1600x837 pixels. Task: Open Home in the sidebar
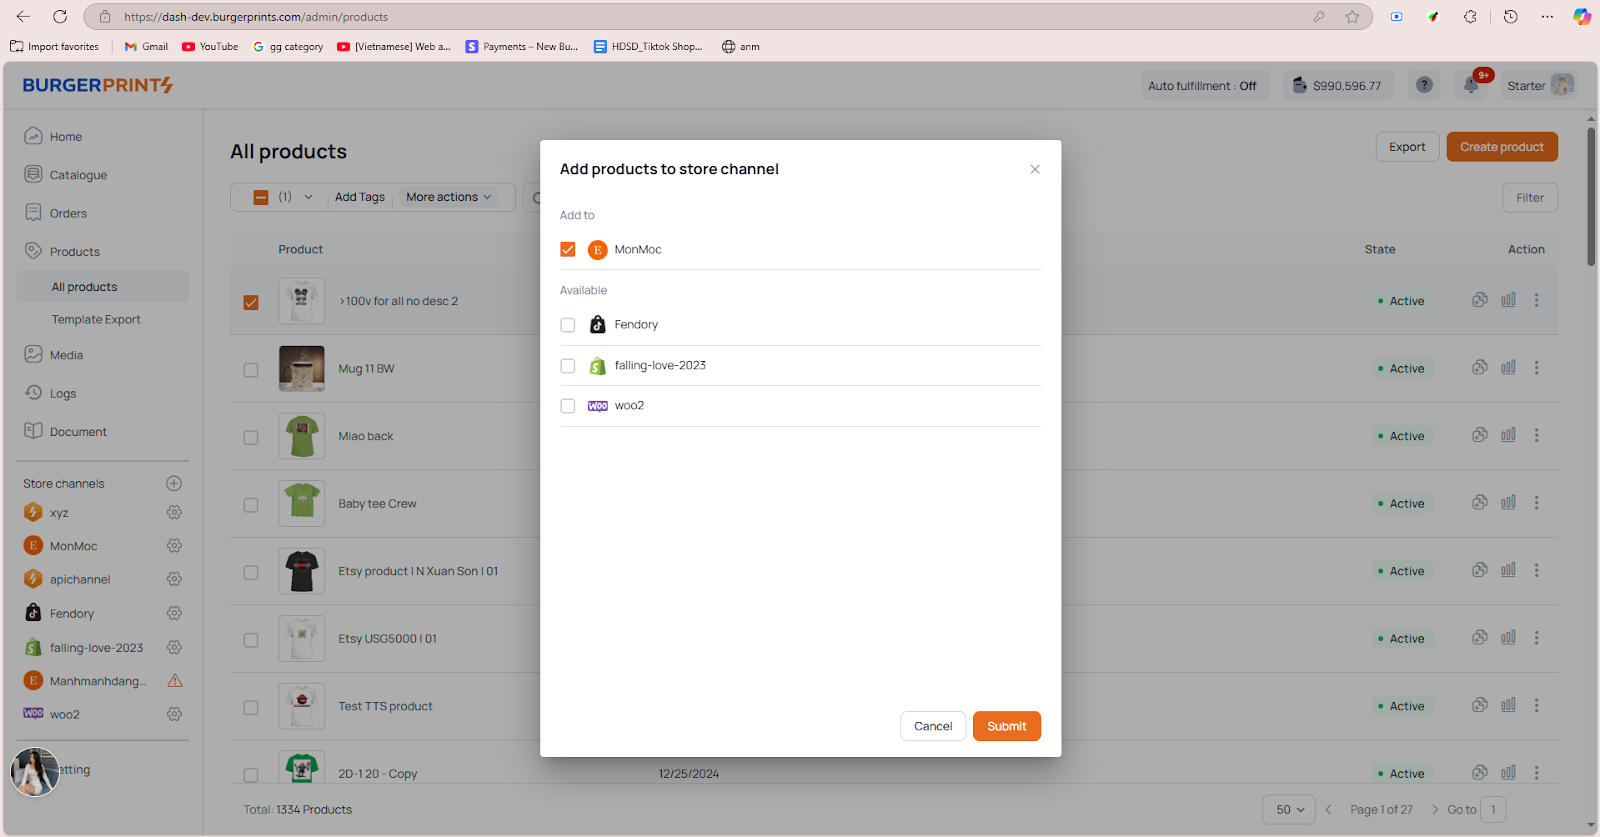[66, 137]
